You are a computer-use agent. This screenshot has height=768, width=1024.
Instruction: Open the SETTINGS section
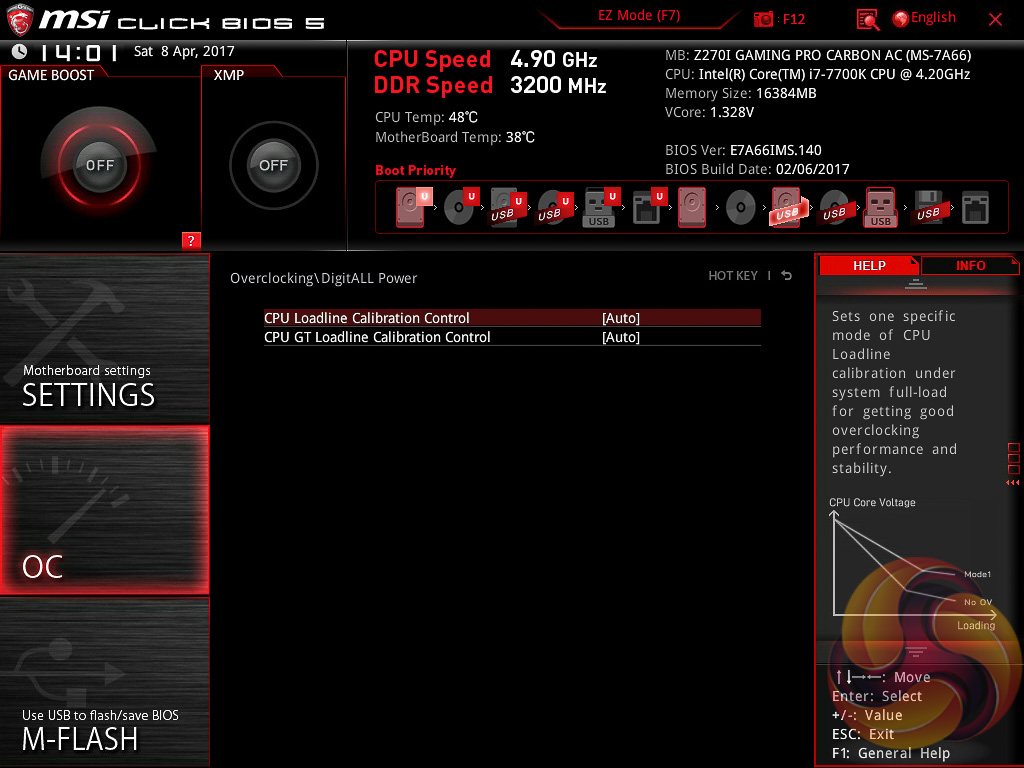click(104, 338)
